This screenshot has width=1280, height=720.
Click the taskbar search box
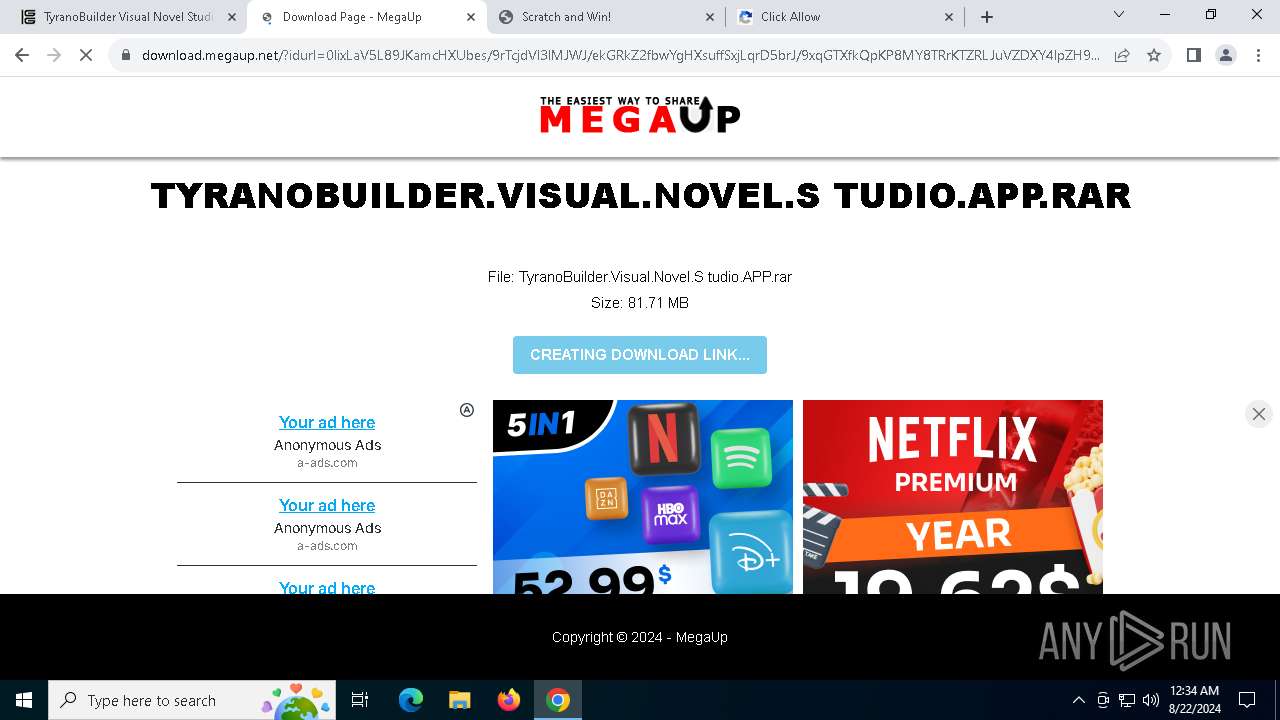point(193,700)
